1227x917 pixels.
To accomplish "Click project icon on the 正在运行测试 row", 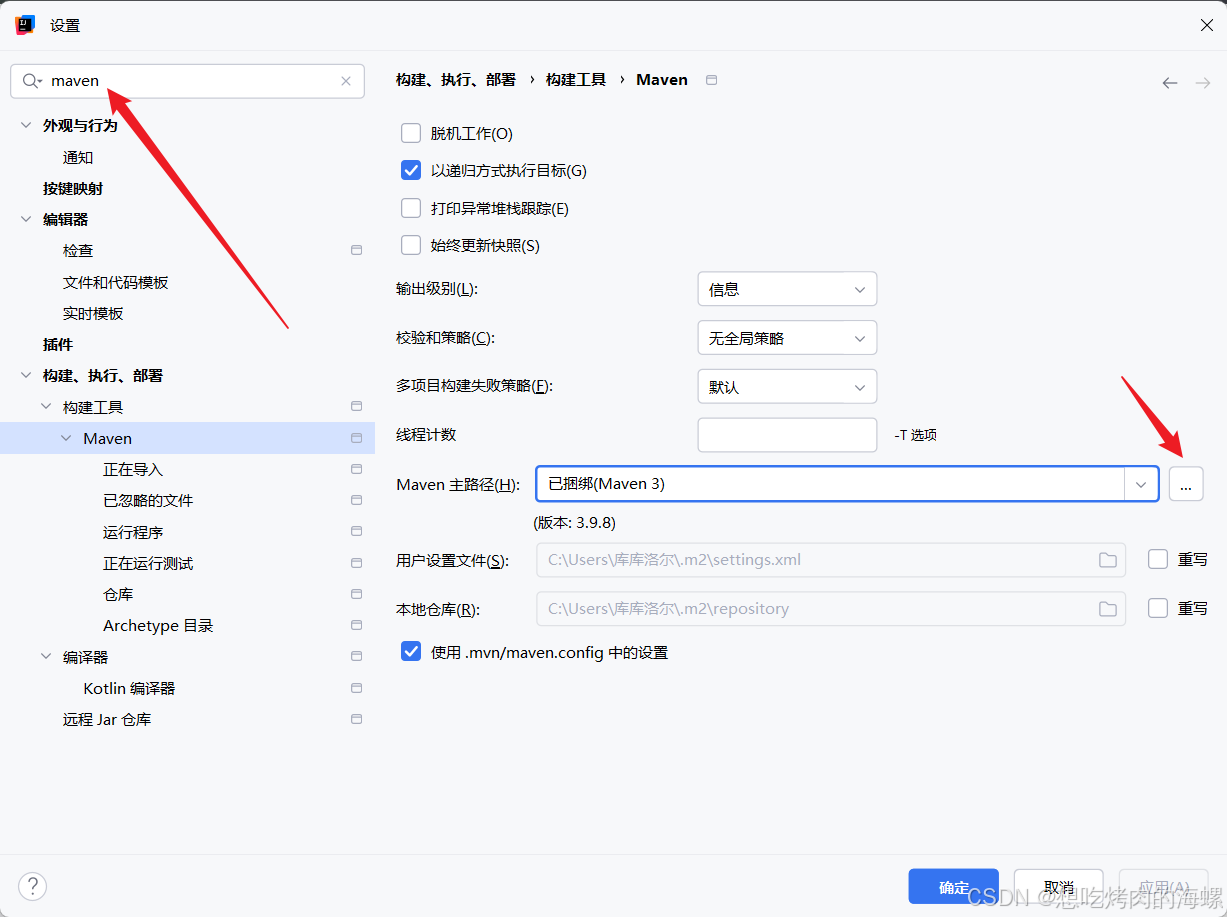I will 356,563.
